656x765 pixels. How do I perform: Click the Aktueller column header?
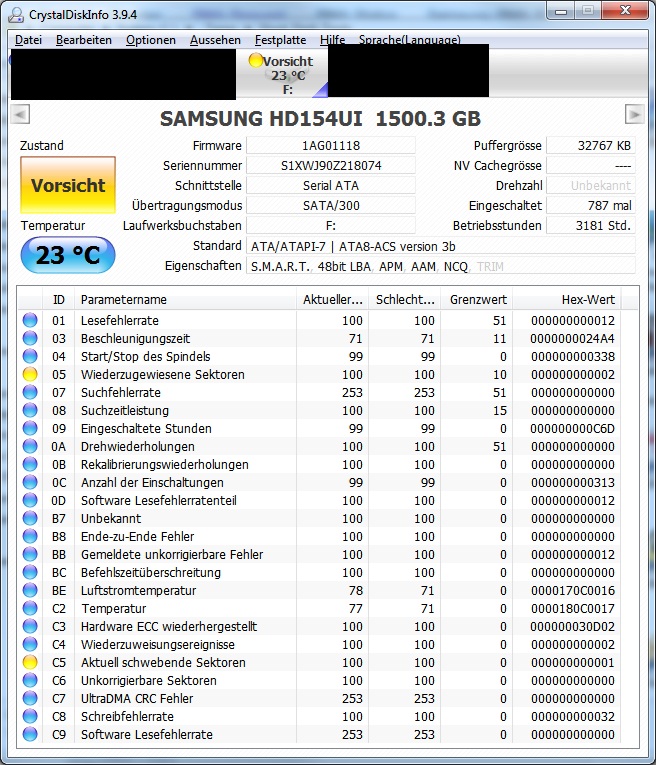point(333,300)
